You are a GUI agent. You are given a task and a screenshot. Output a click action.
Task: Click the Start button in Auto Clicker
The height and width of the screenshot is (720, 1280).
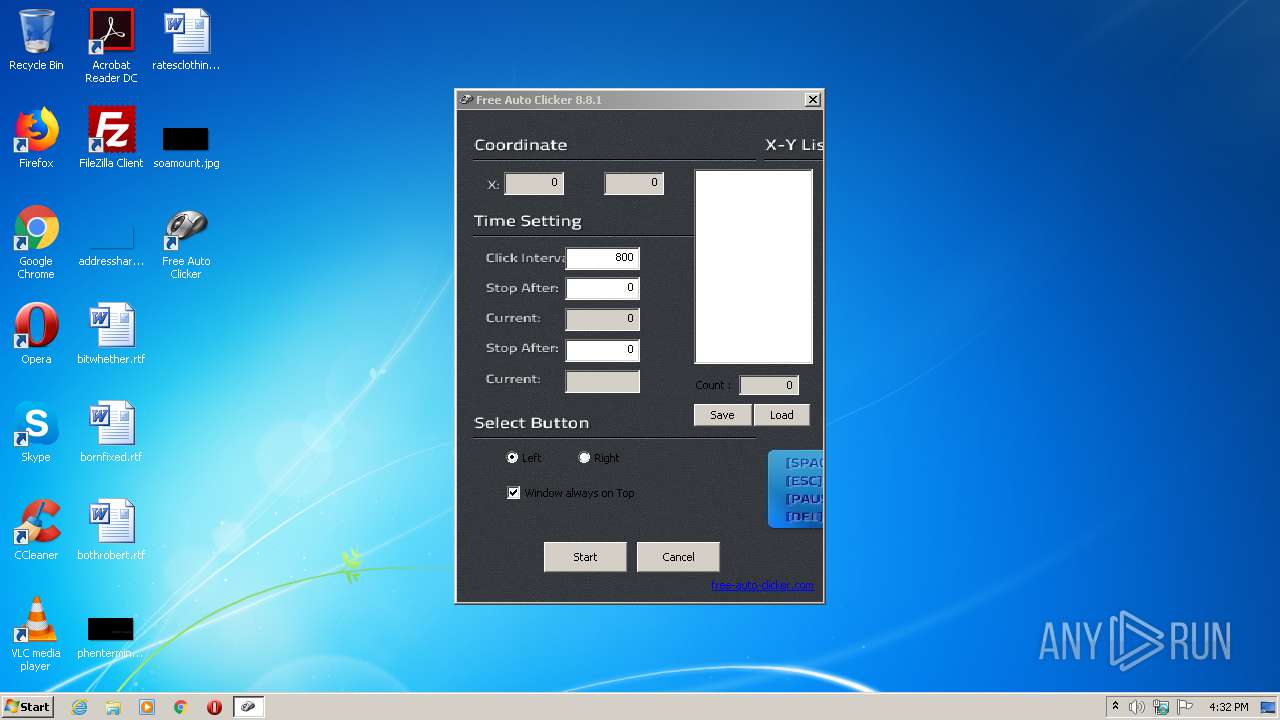point(585,557)
